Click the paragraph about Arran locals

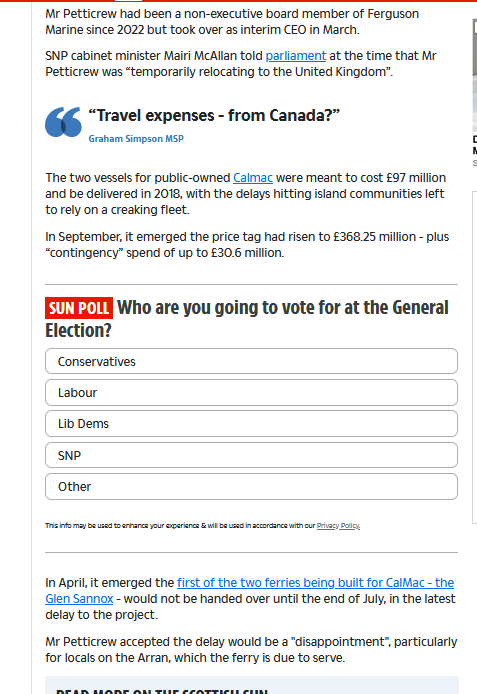click(x=251, y=650)
